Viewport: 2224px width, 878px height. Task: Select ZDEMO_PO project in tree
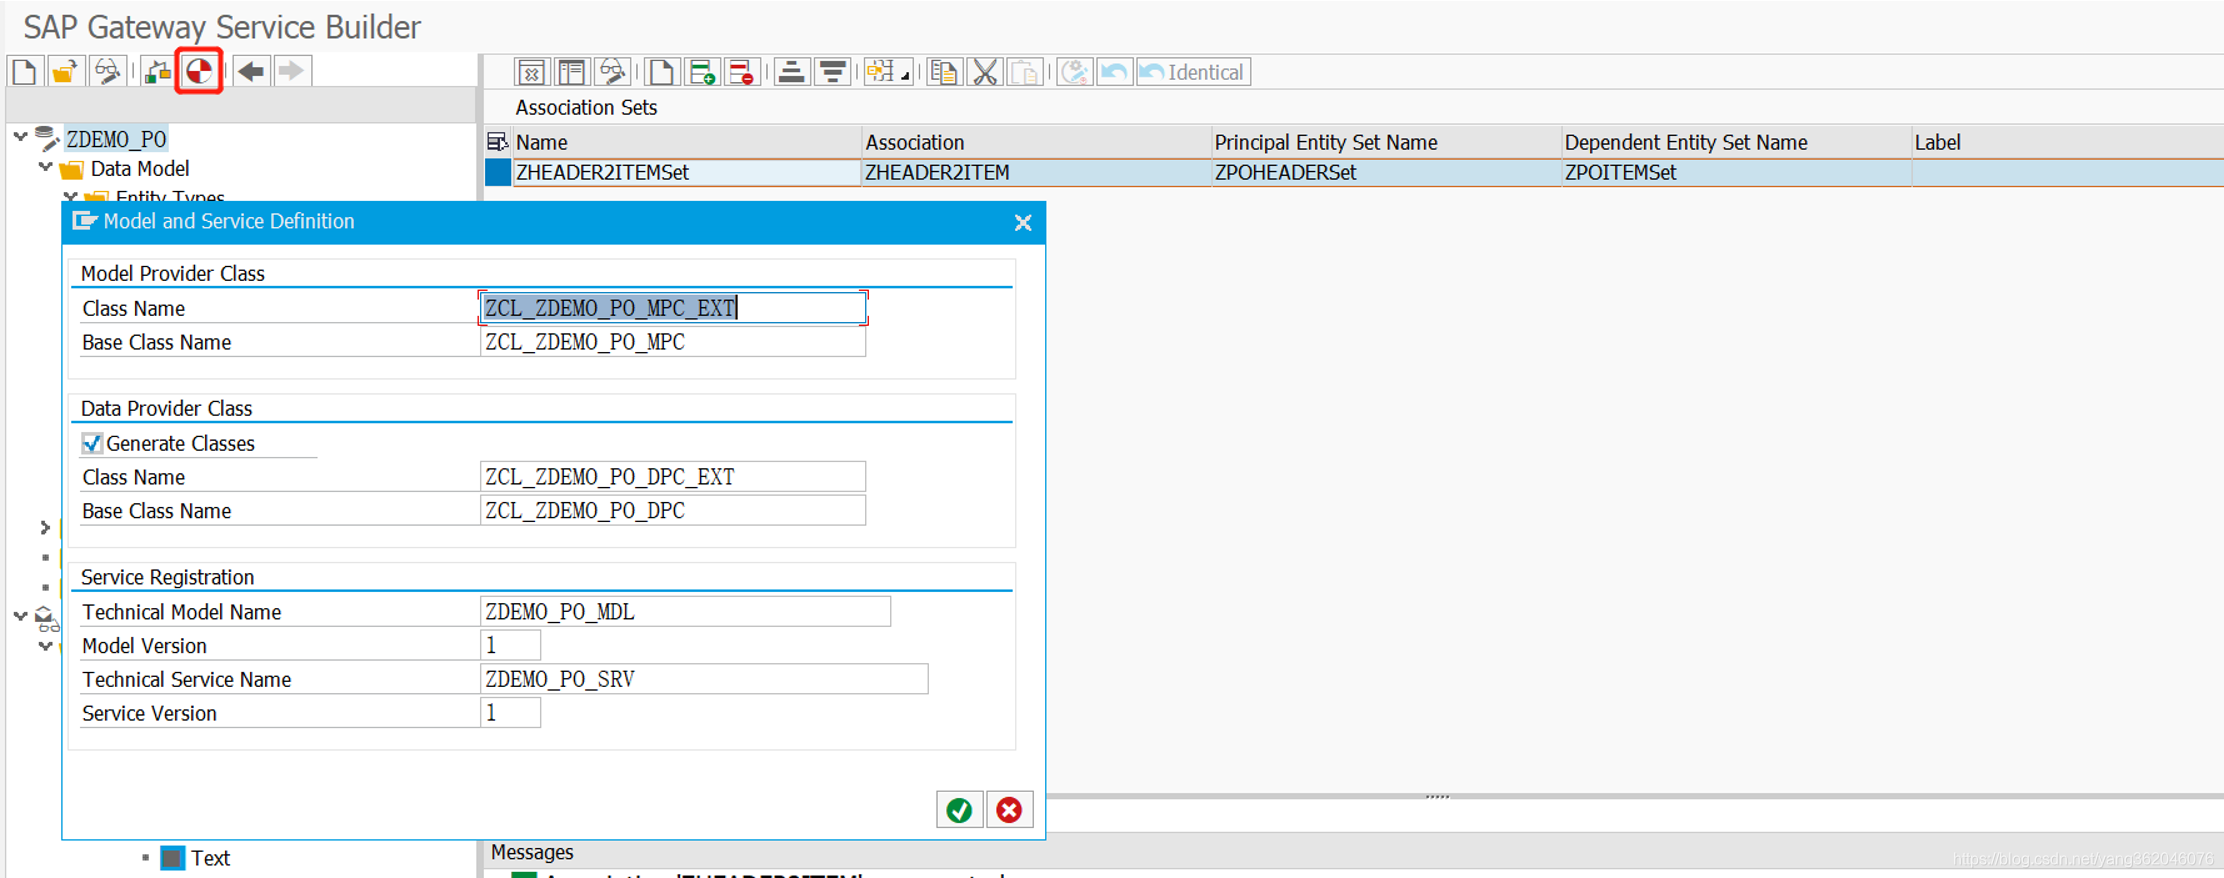click(116, 139)
